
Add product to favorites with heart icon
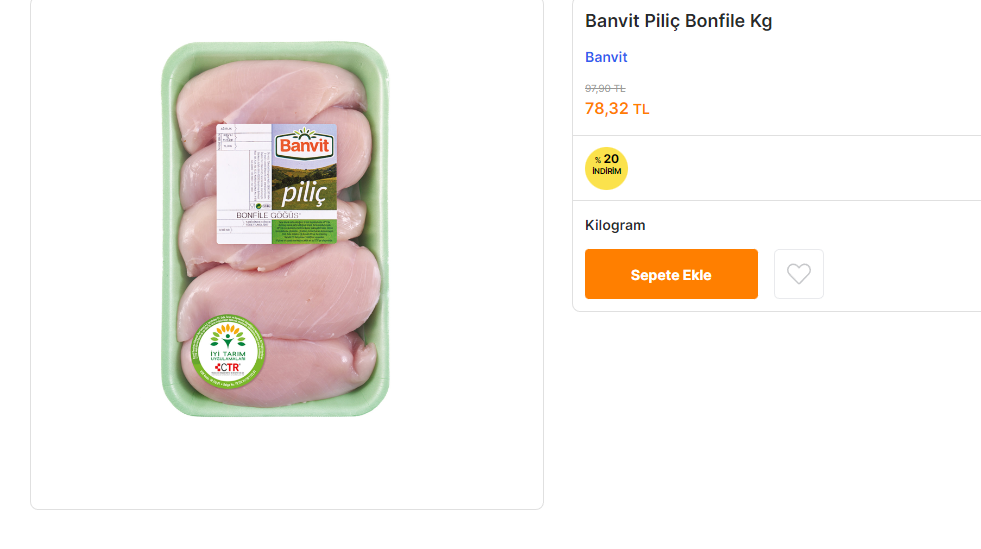click(798, 274)
